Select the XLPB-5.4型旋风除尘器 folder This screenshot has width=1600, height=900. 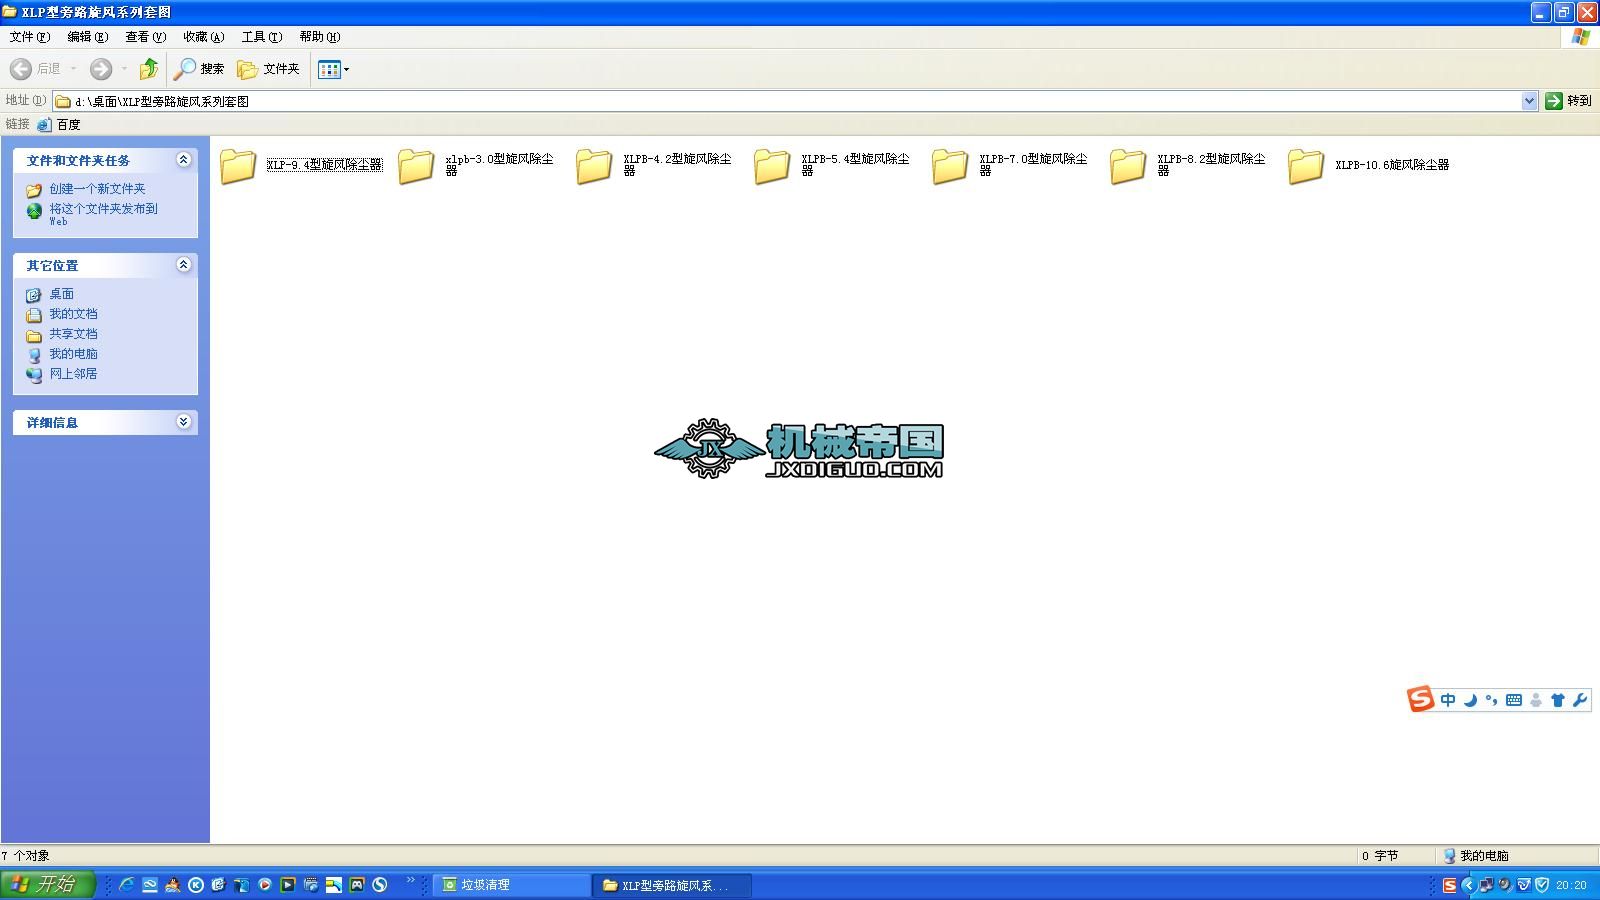coord(832,165)
